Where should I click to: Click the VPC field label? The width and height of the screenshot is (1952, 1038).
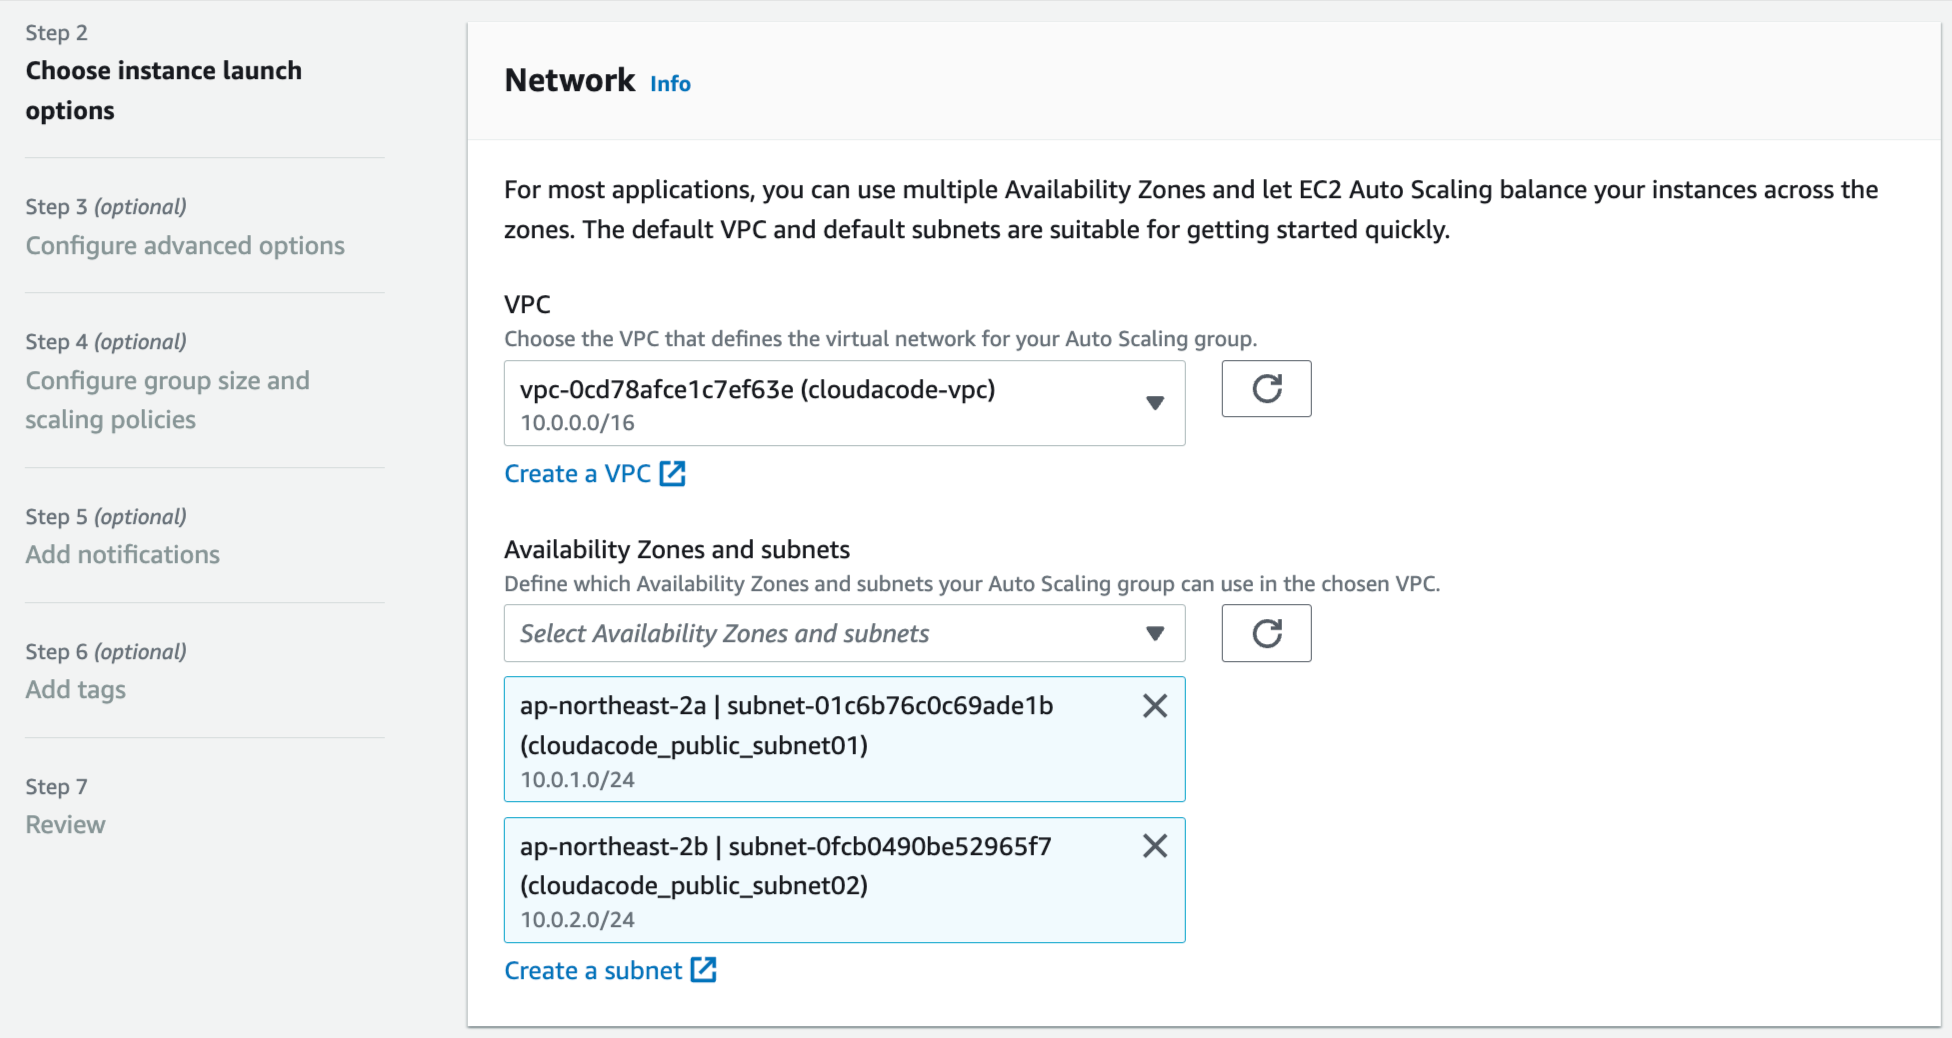point(527,304)
